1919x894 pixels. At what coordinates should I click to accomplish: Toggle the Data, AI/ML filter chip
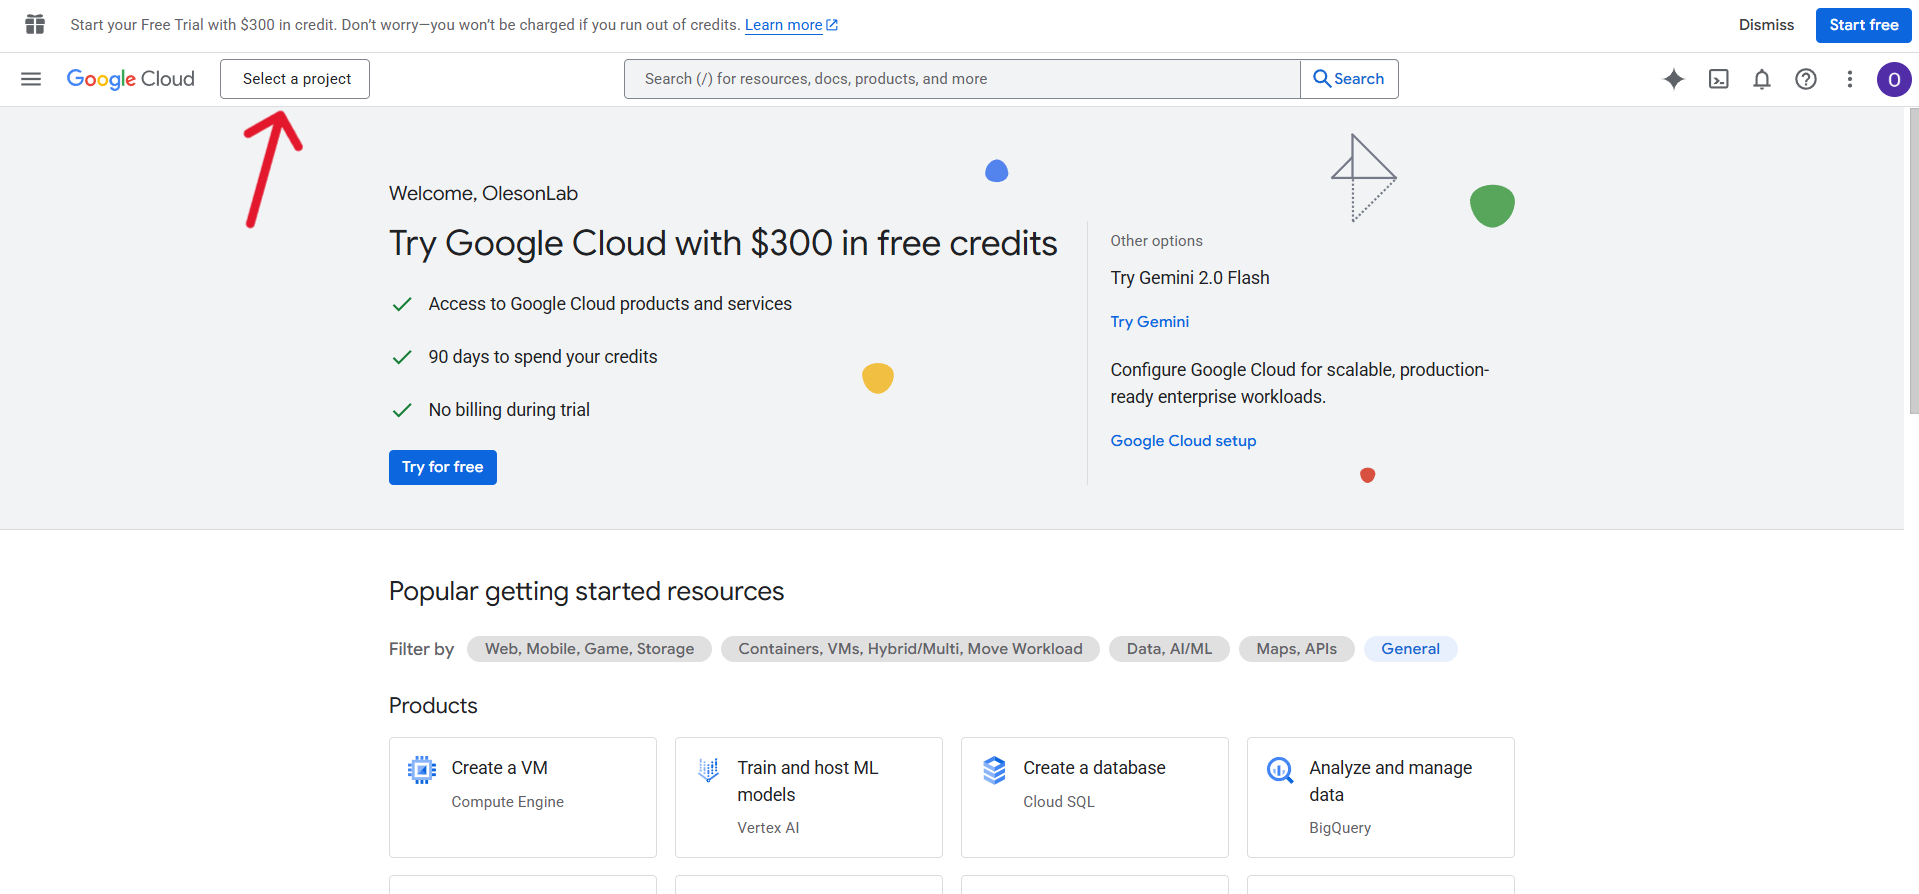point(1169,649)
